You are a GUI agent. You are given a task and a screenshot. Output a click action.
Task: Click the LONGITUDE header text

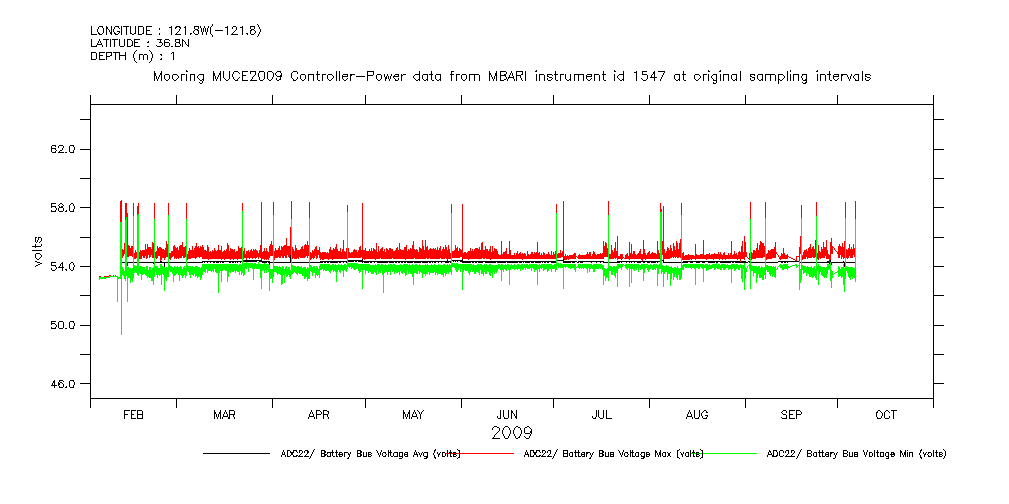[x=176, y=30]
